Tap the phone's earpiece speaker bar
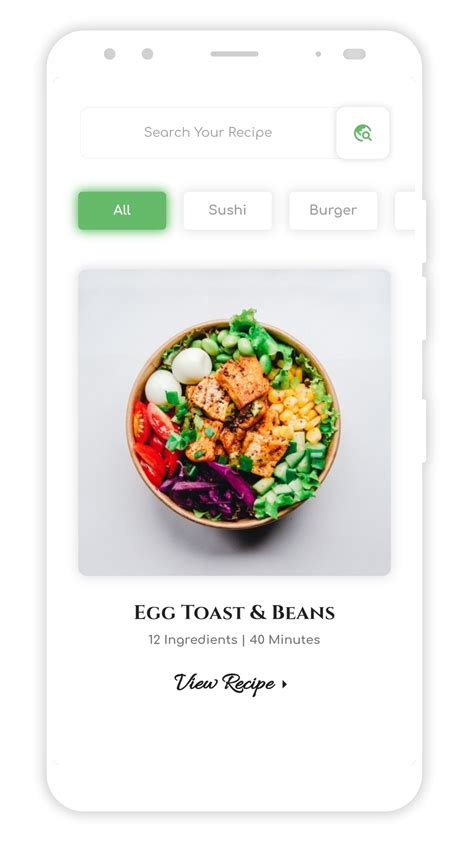474x842 pixels. [235, 54]
